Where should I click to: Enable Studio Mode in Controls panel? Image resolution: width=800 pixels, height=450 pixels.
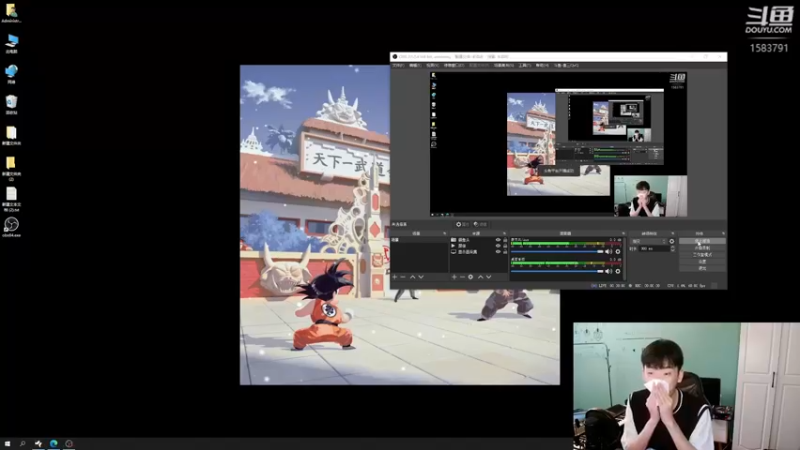coord(703,255)
